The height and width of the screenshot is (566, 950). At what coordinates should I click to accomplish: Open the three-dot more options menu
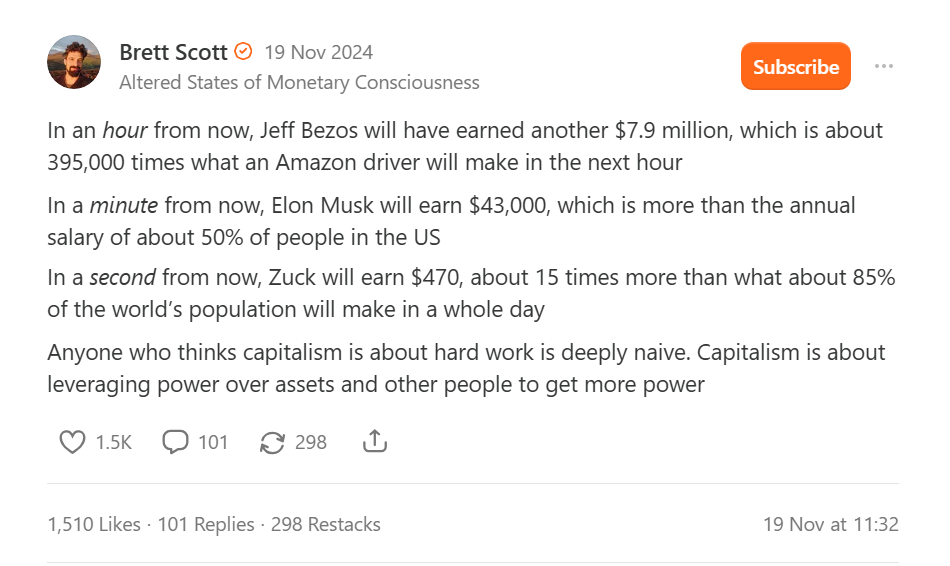coord(883,66)
